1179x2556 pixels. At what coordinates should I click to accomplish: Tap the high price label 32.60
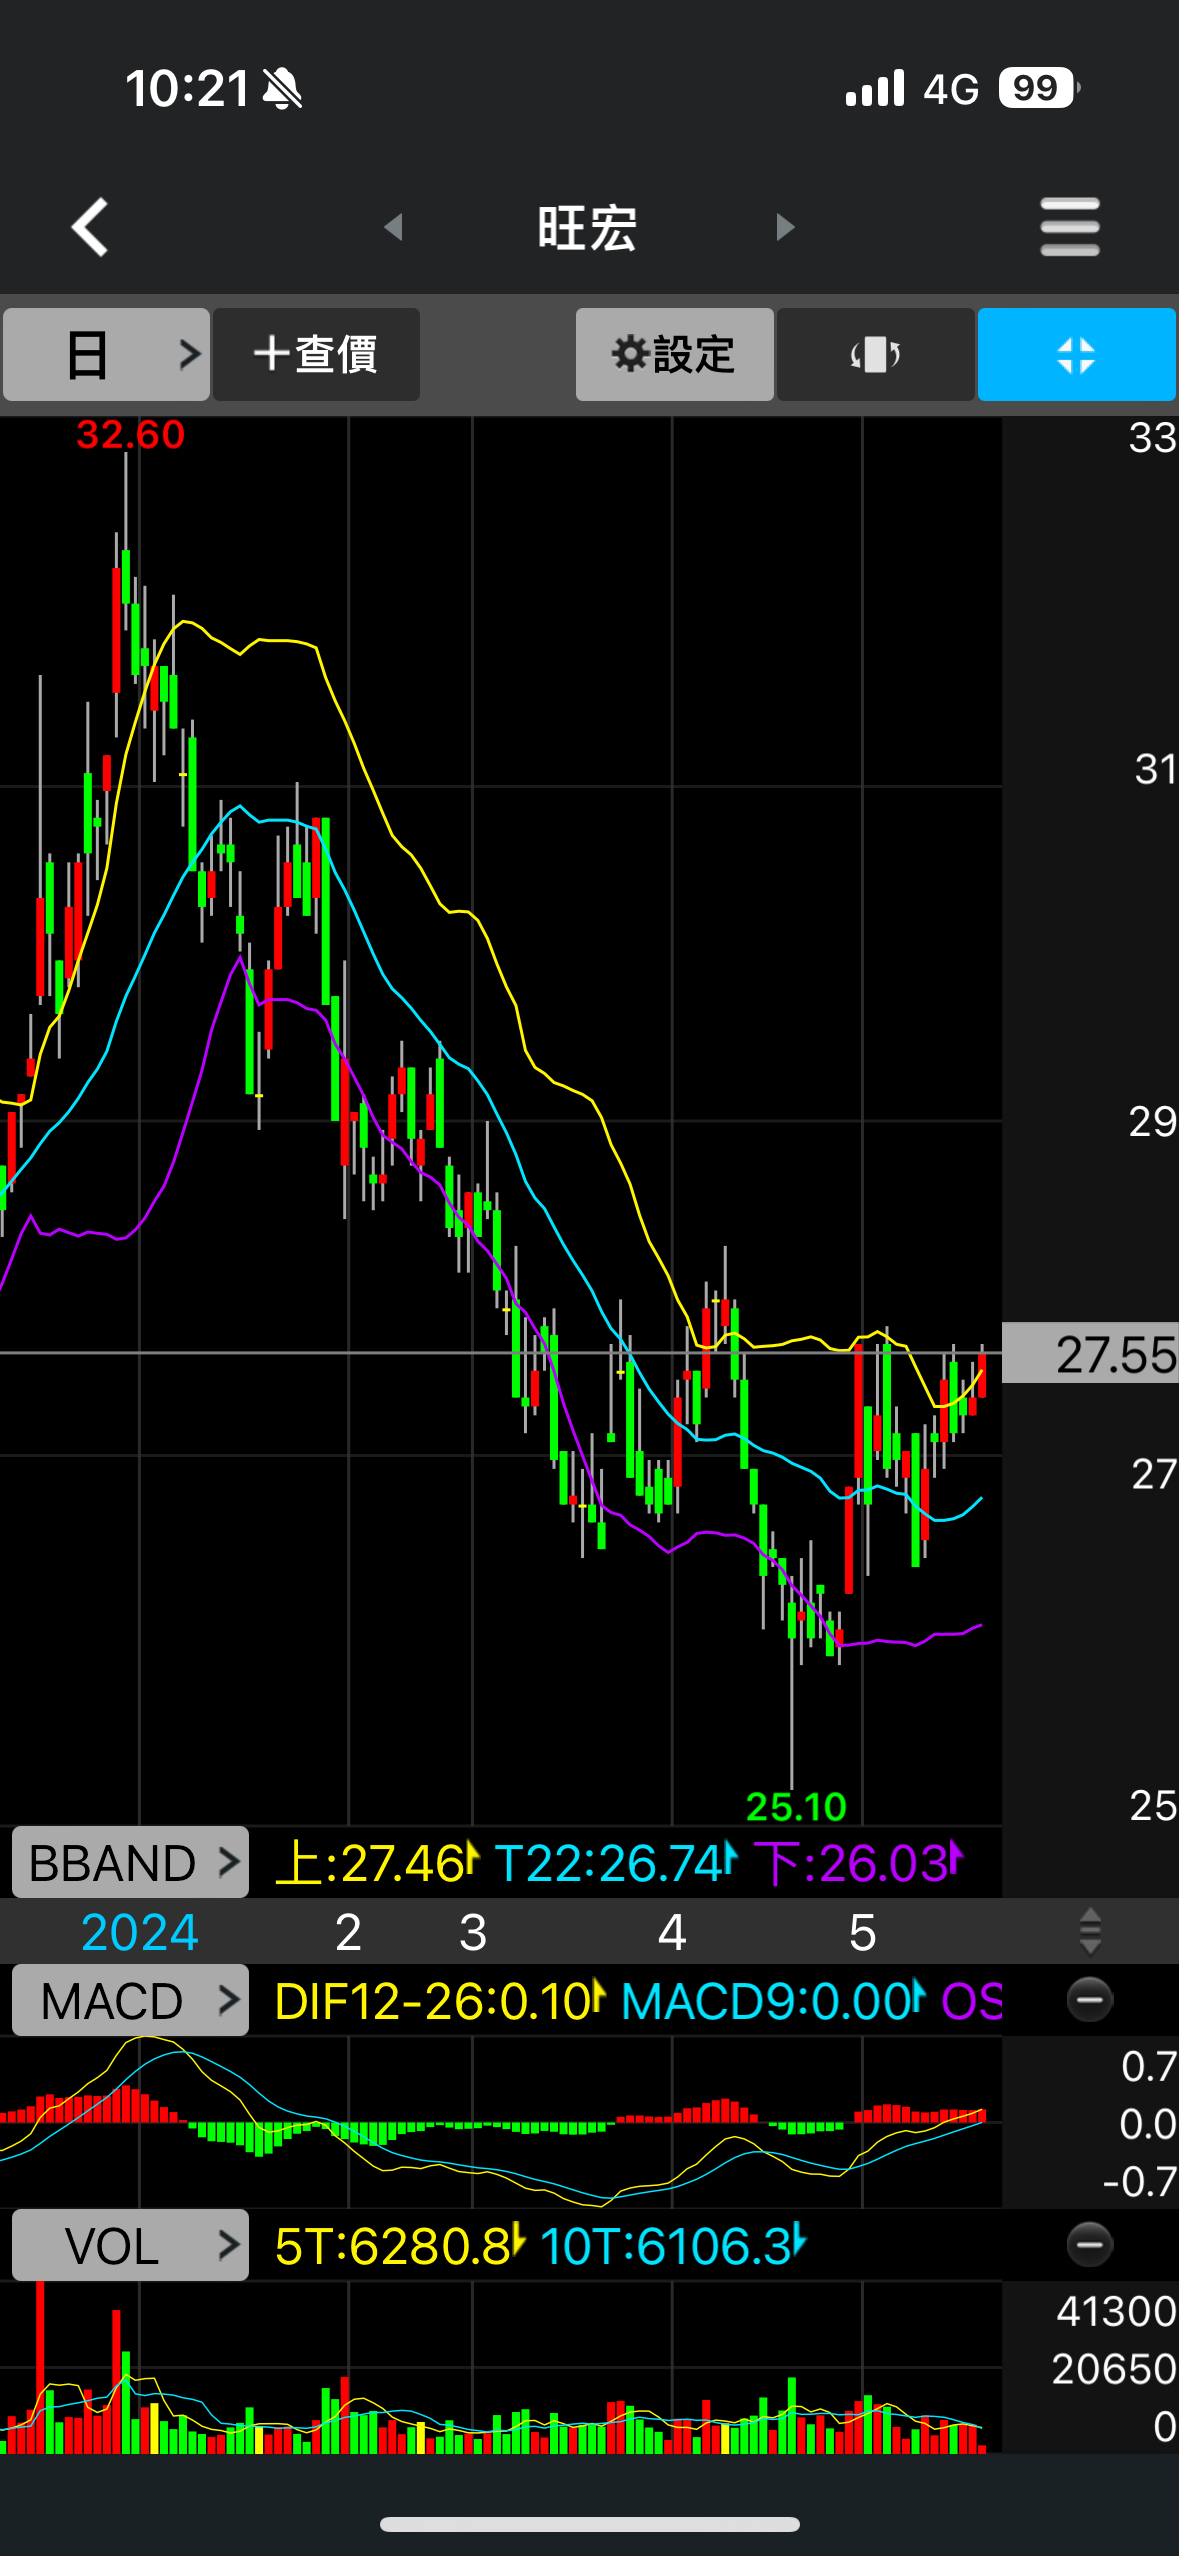tap(130, 435)
